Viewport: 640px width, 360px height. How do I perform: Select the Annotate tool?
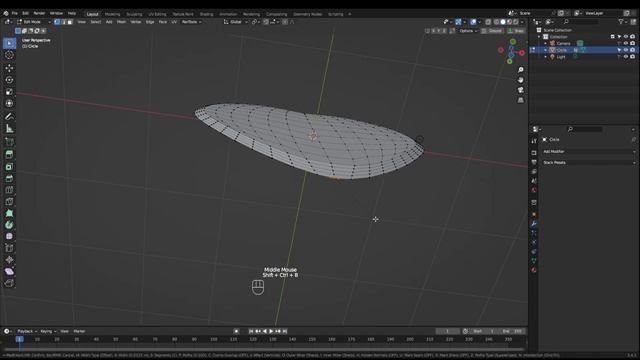point(9,117)
